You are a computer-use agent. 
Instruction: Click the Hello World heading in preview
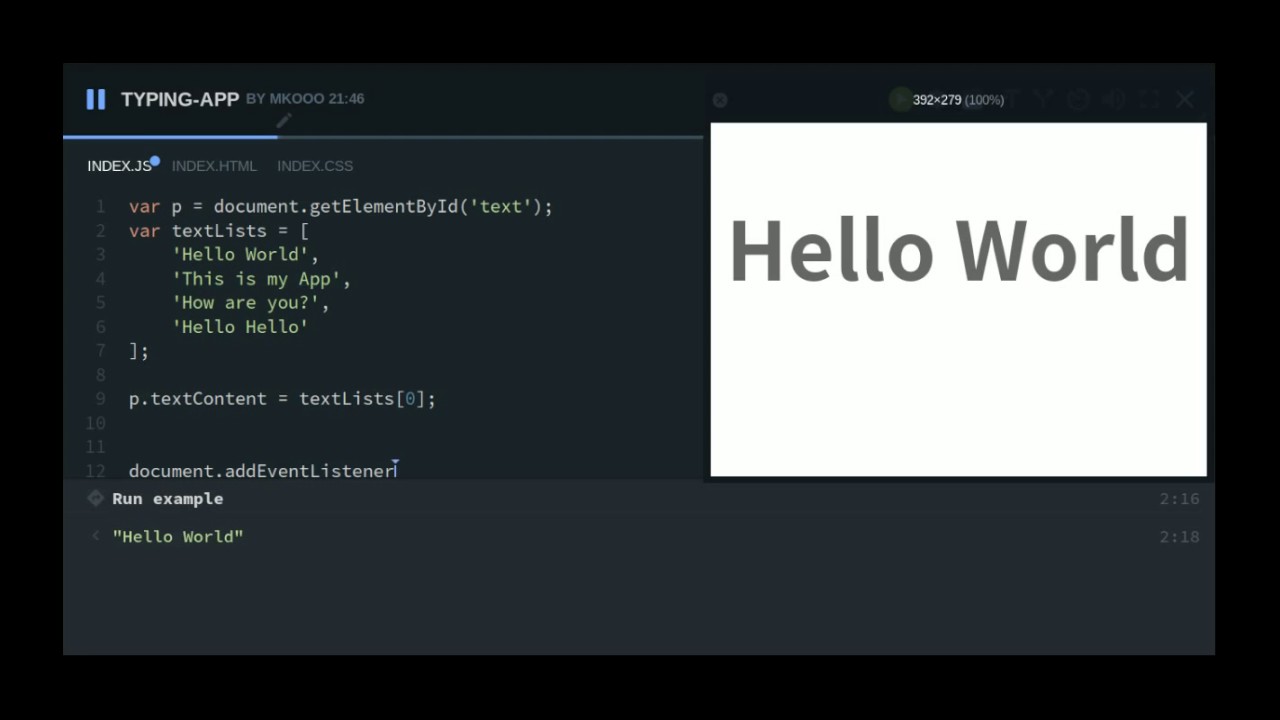coord(959,250)
